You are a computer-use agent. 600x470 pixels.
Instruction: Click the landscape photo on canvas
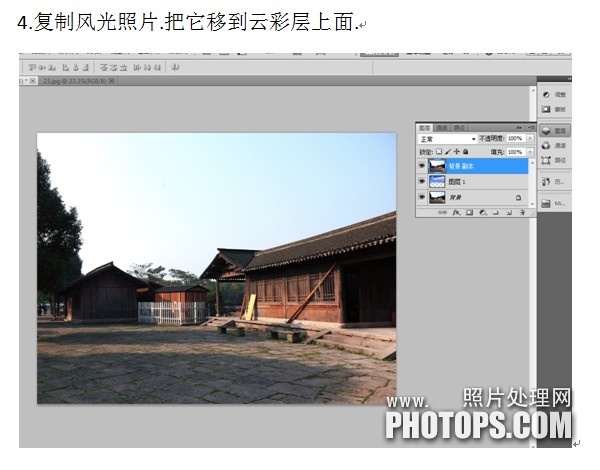coord(217,268)
